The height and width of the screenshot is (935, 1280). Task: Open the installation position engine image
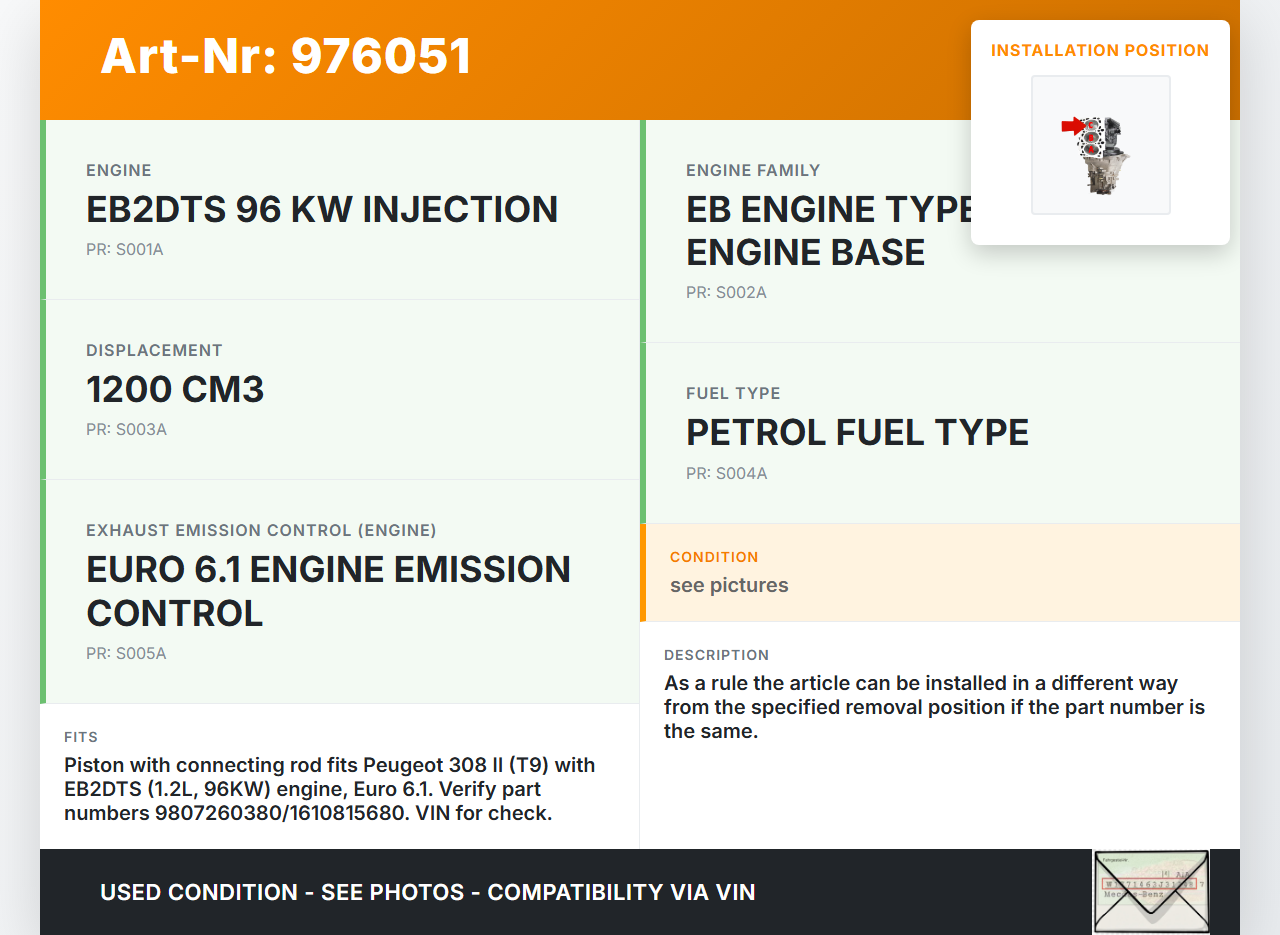tap(1101, 146)
